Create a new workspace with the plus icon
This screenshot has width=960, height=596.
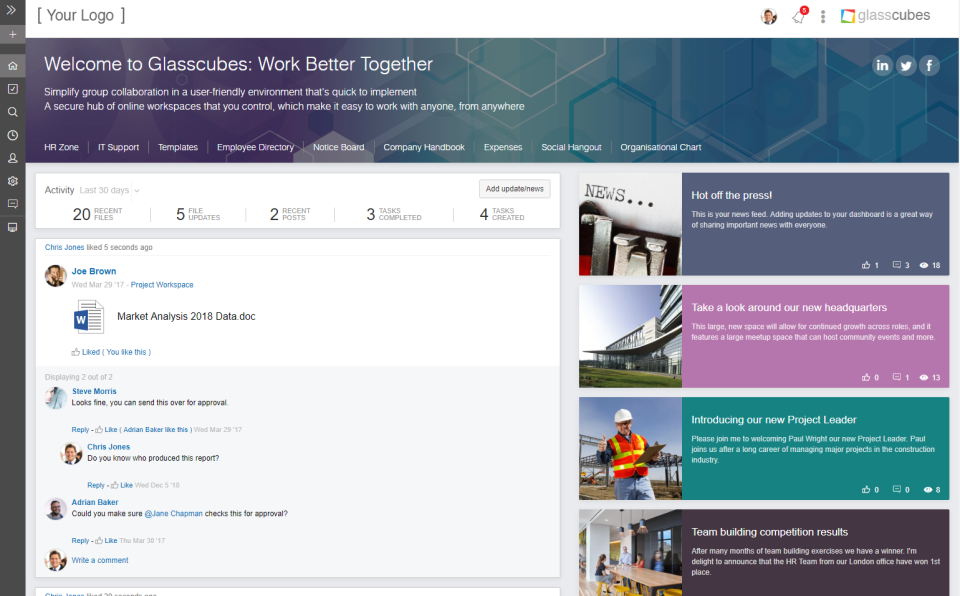12,34
